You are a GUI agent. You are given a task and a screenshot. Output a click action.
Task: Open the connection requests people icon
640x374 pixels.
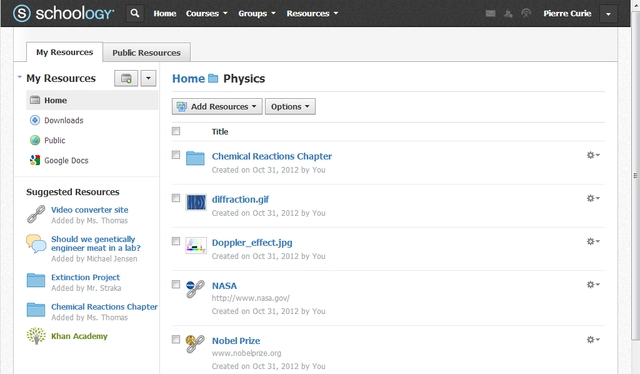pos(508,13)
